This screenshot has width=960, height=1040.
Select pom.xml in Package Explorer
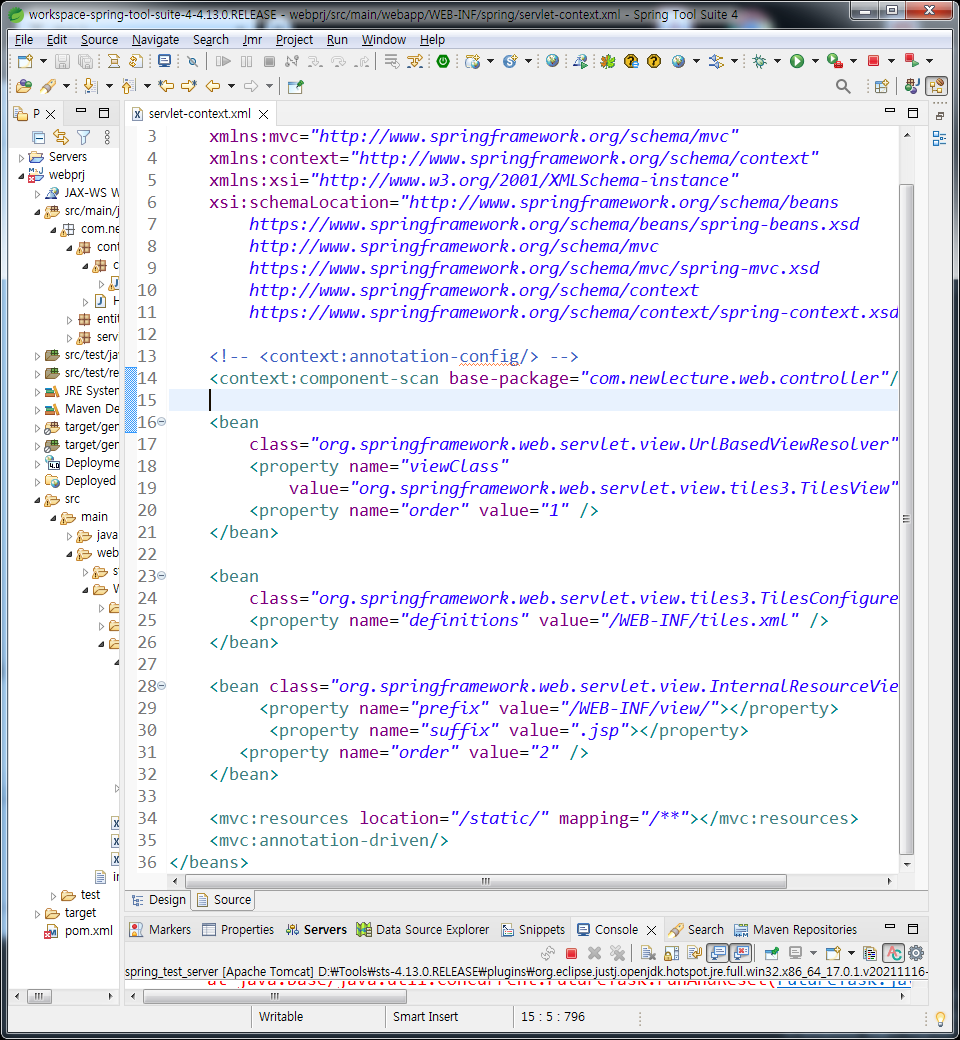tap(78, 931)
